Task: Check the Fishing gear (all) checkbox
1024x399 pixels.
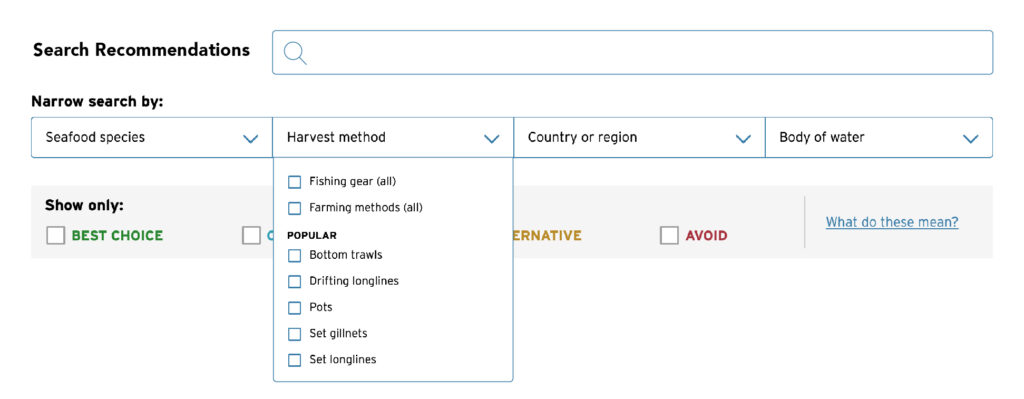Action: click(x=295, y=182)
